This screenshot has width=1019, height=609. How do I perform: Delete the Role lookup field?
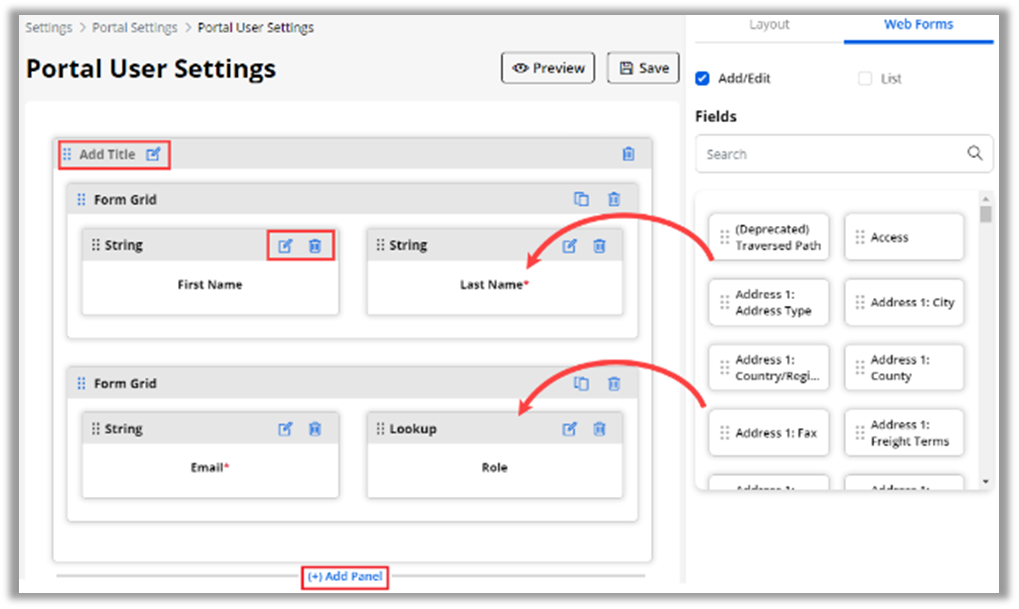[x=599, y=429]
